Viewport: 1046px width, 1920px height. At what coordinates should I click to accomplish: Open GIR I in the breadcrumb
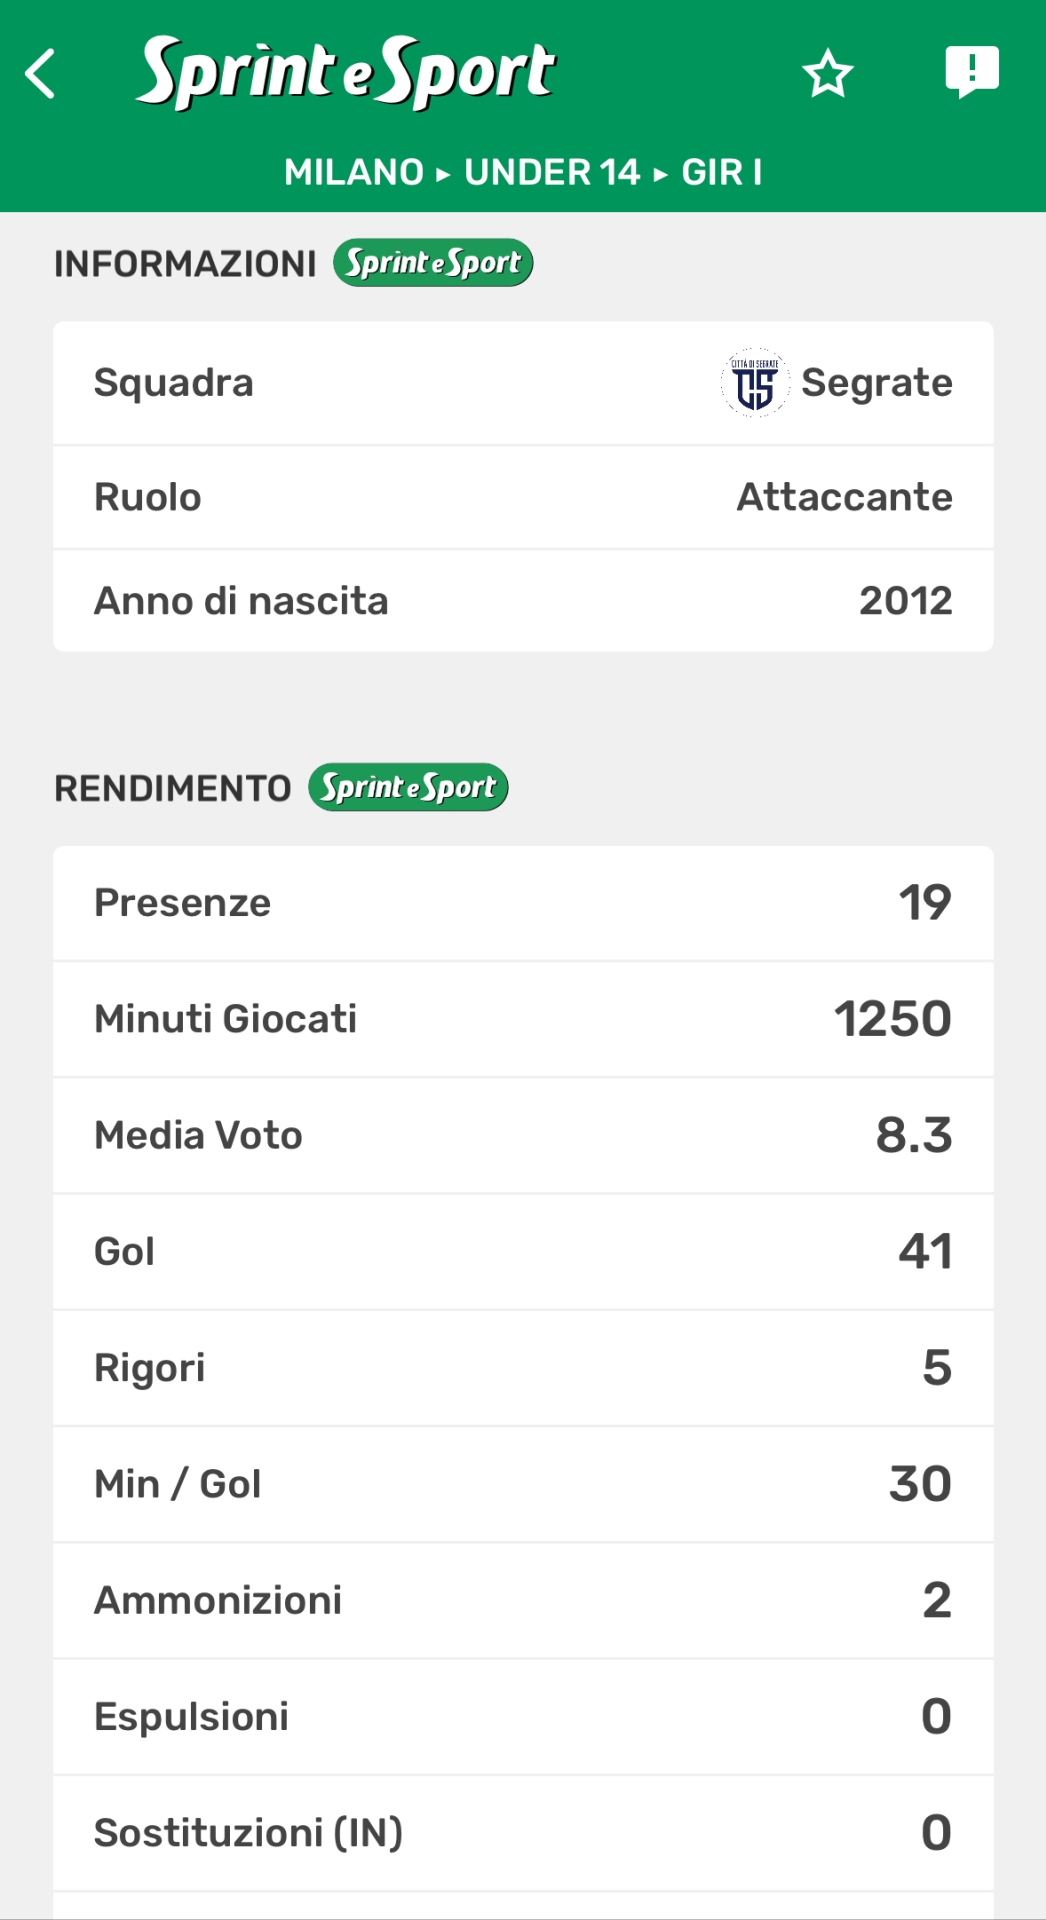point(721,172)
